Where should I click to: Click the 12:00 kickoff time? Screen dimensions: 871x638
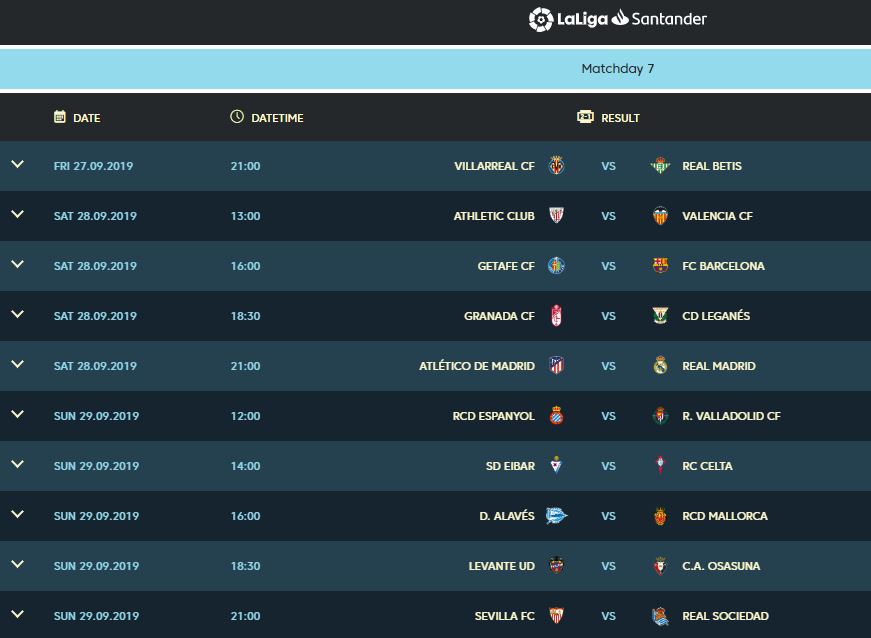246,416
